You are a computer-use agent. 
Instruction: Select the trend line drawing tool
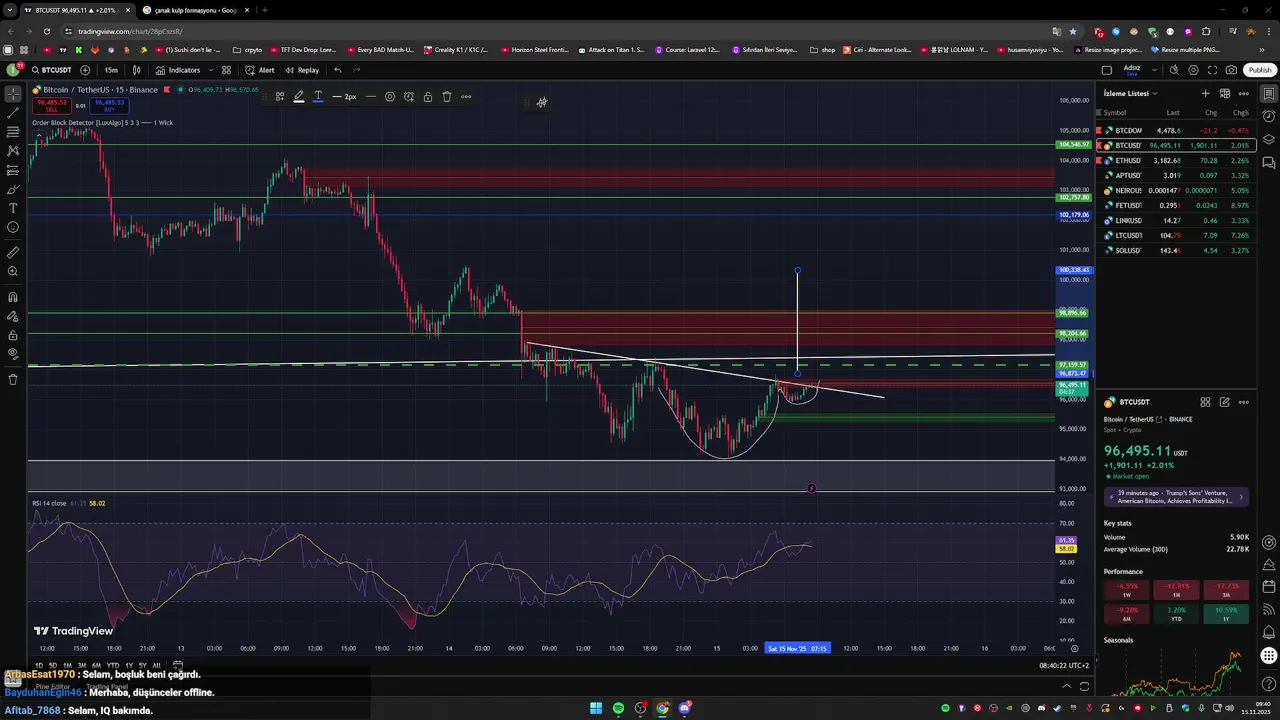click(13, 113)
